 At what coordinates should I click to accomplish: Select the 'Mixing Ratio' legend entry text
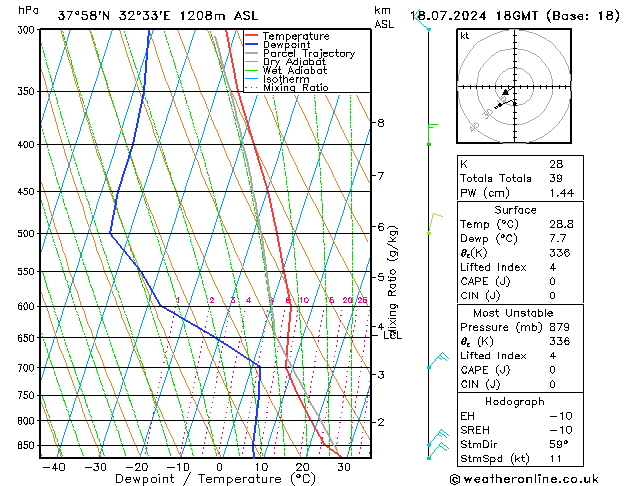tap(296, 87)
